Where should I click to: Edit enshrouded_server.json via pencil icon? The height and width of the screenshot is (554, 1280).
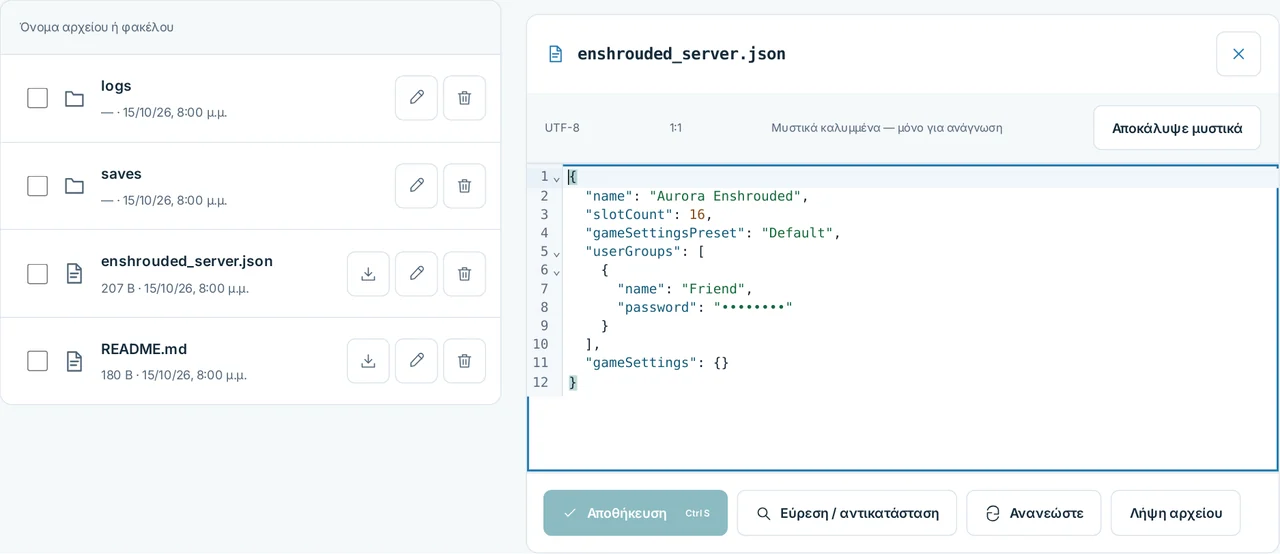[x=416, y=274]
